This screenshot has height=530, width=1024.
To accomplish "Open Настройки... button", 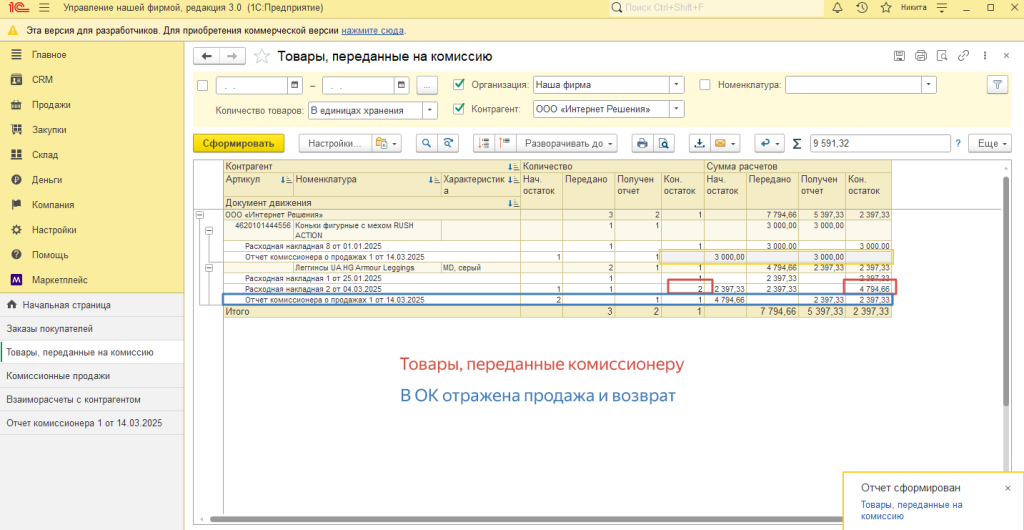I will [335, 144].
